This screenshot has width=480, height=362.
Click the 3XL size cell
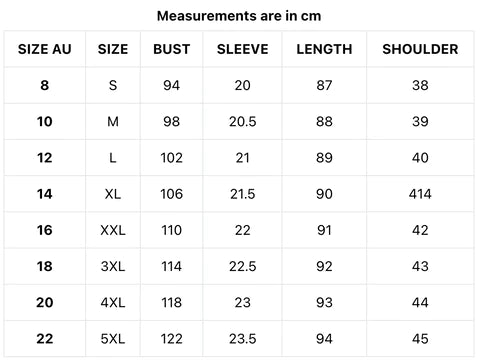pos(113,267)
